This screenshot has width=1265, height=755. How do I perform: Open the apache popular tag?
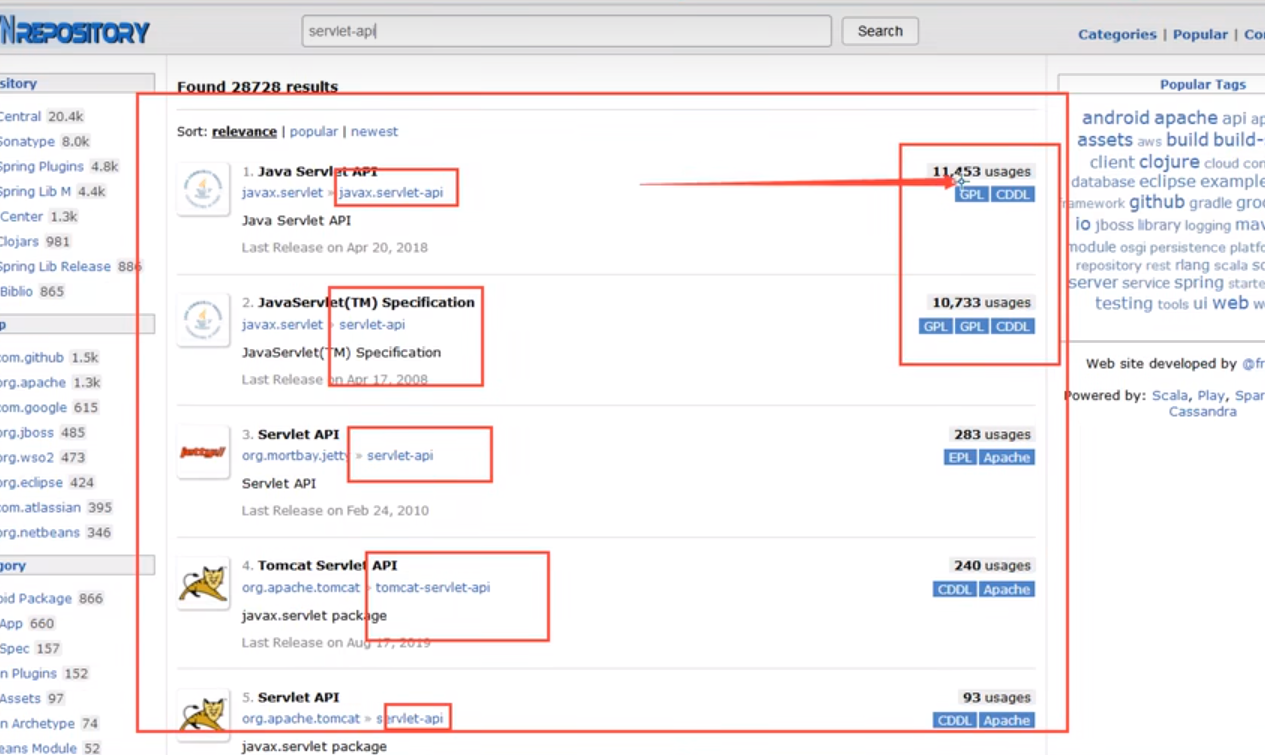[x=1185, y=117]
